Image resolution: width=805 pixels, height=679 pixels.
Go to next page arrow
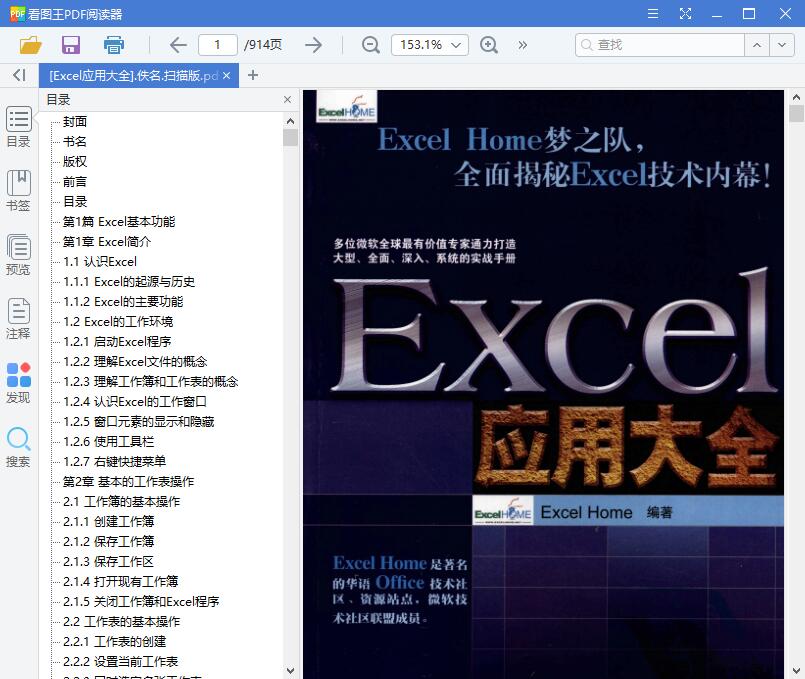click(x=313, y=45)
